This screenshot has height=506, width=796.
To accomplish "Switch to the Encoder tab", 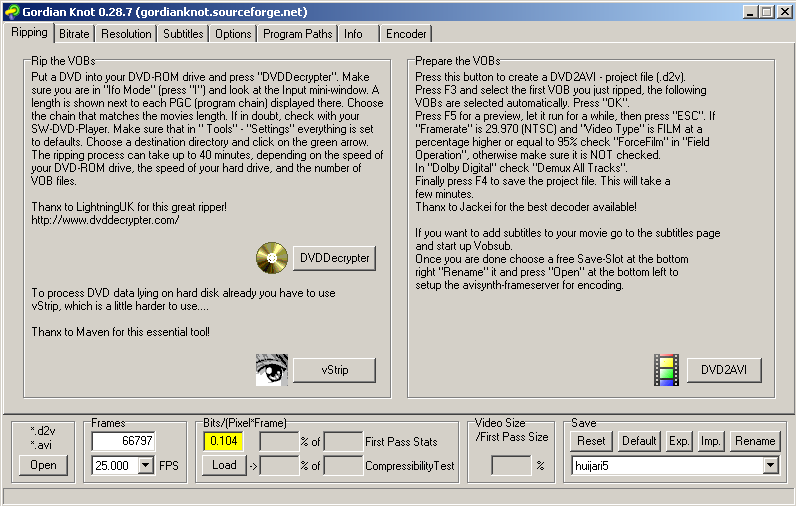I will coord(406,34).
